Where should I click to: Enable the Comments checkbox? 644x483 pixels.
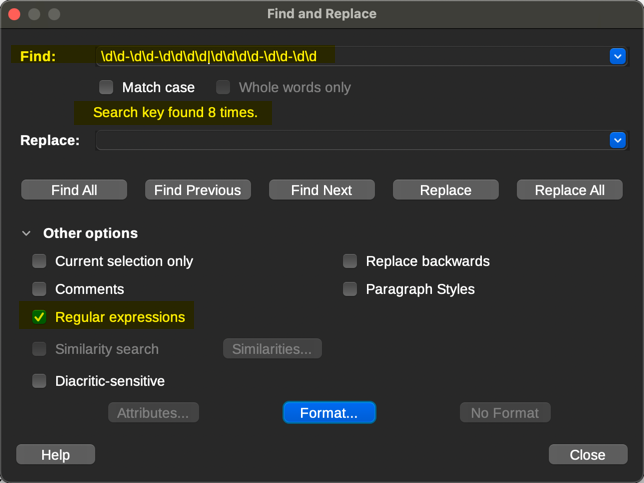[x=39, y=289]
